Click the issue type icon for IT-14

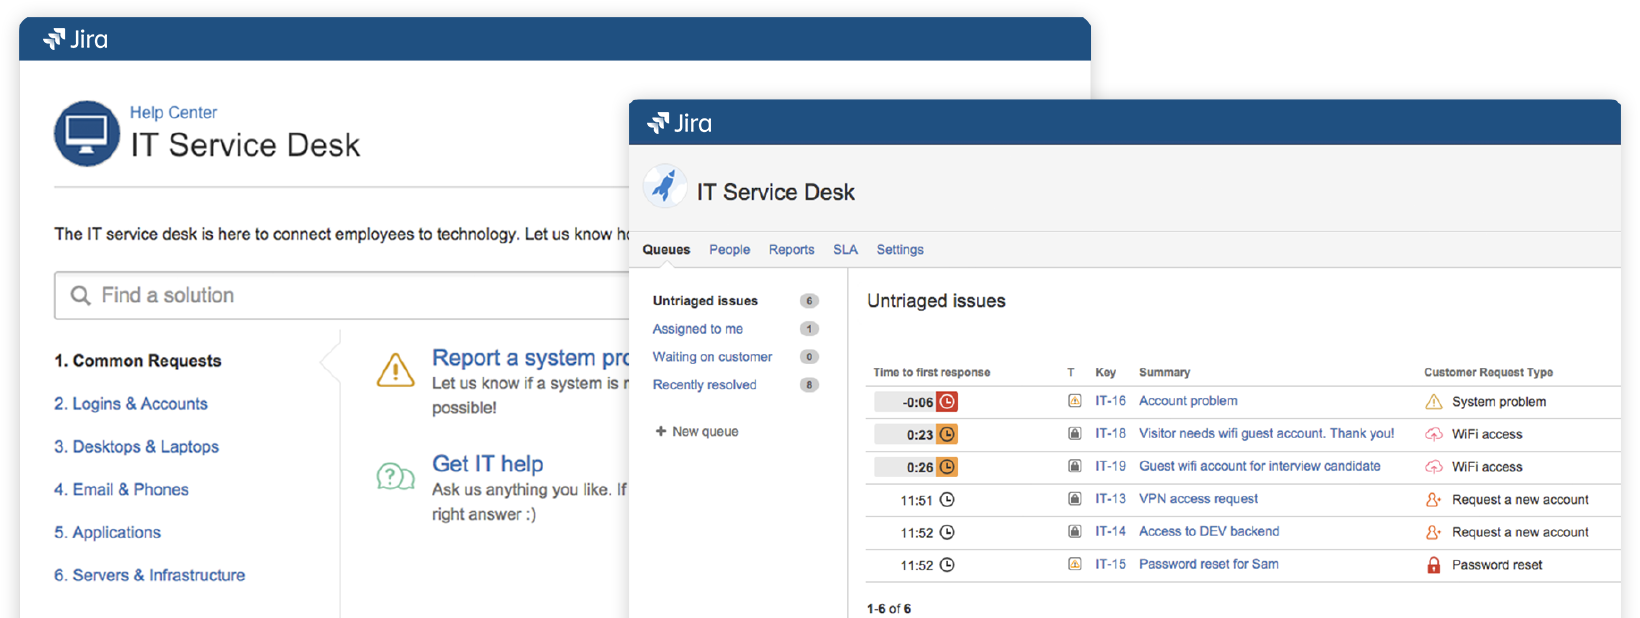coord(1074,532)
